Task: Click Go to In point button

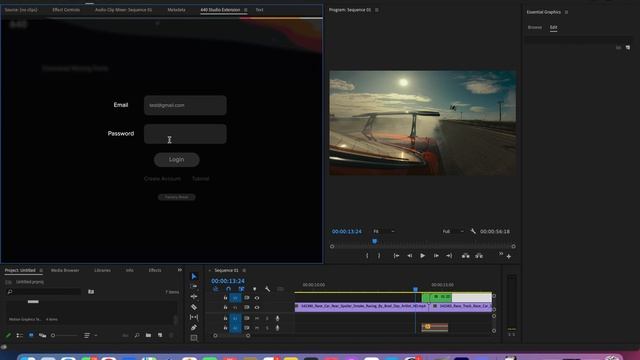Action: click(x=396, y=256)
